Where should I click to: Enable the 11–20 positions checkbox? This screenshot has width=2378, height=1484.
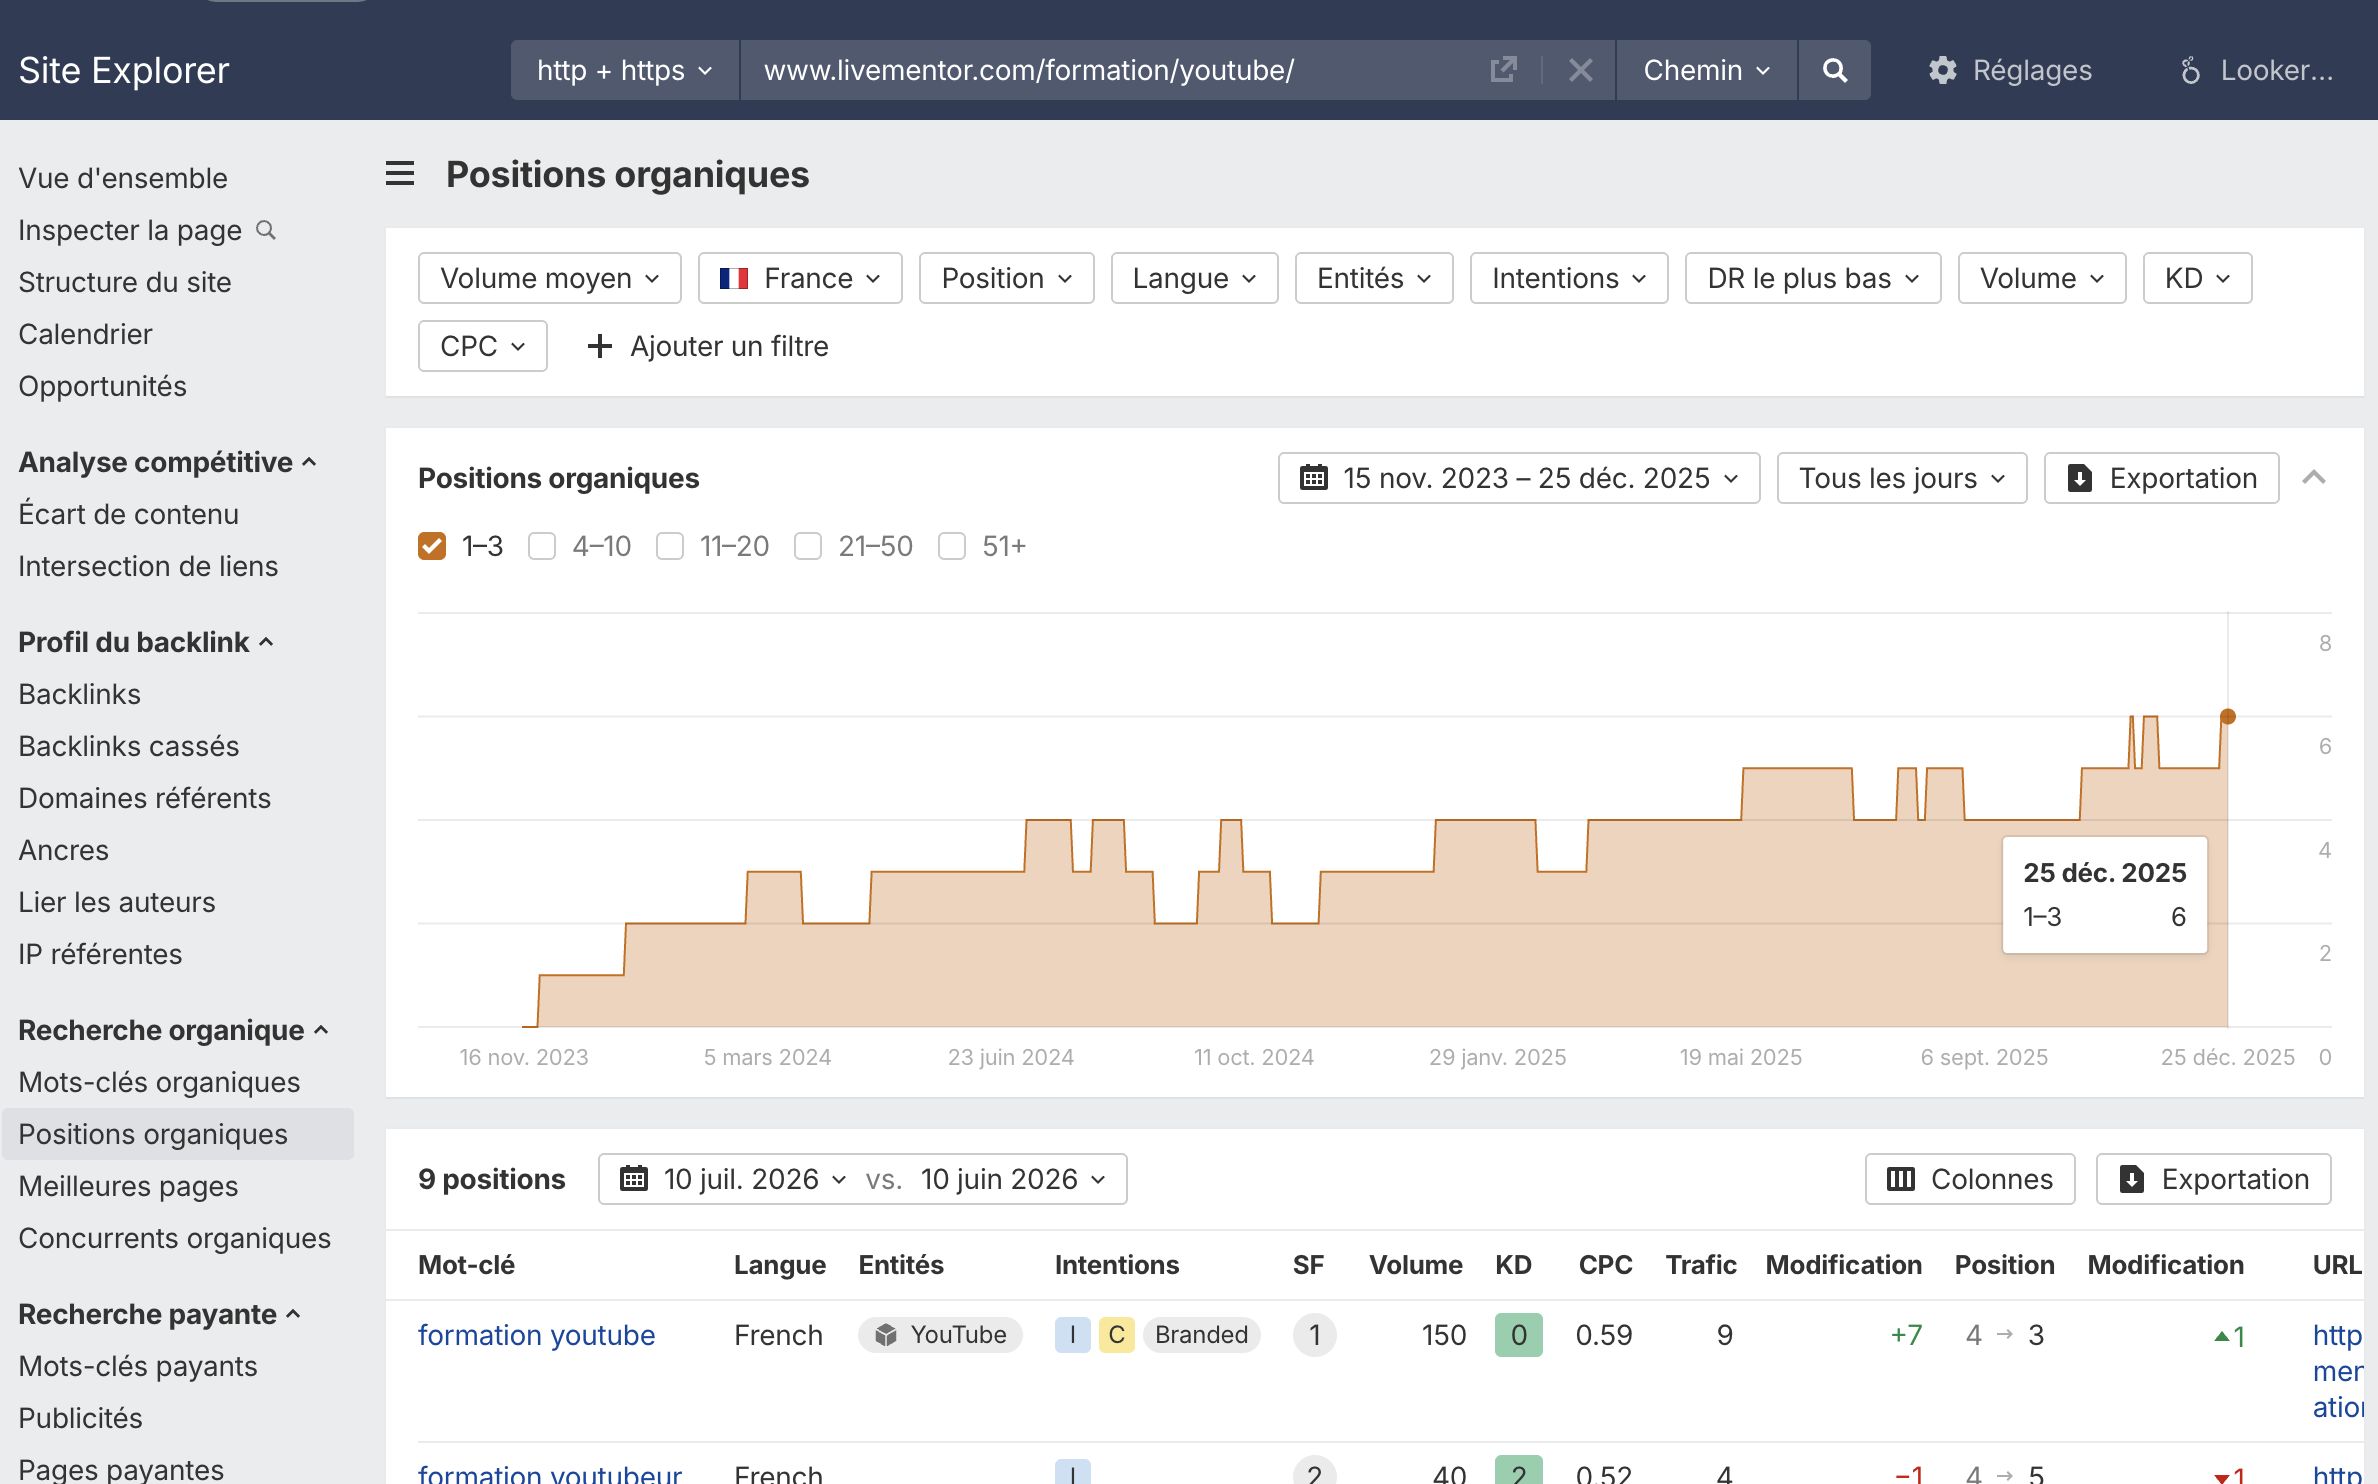(670, 546)
